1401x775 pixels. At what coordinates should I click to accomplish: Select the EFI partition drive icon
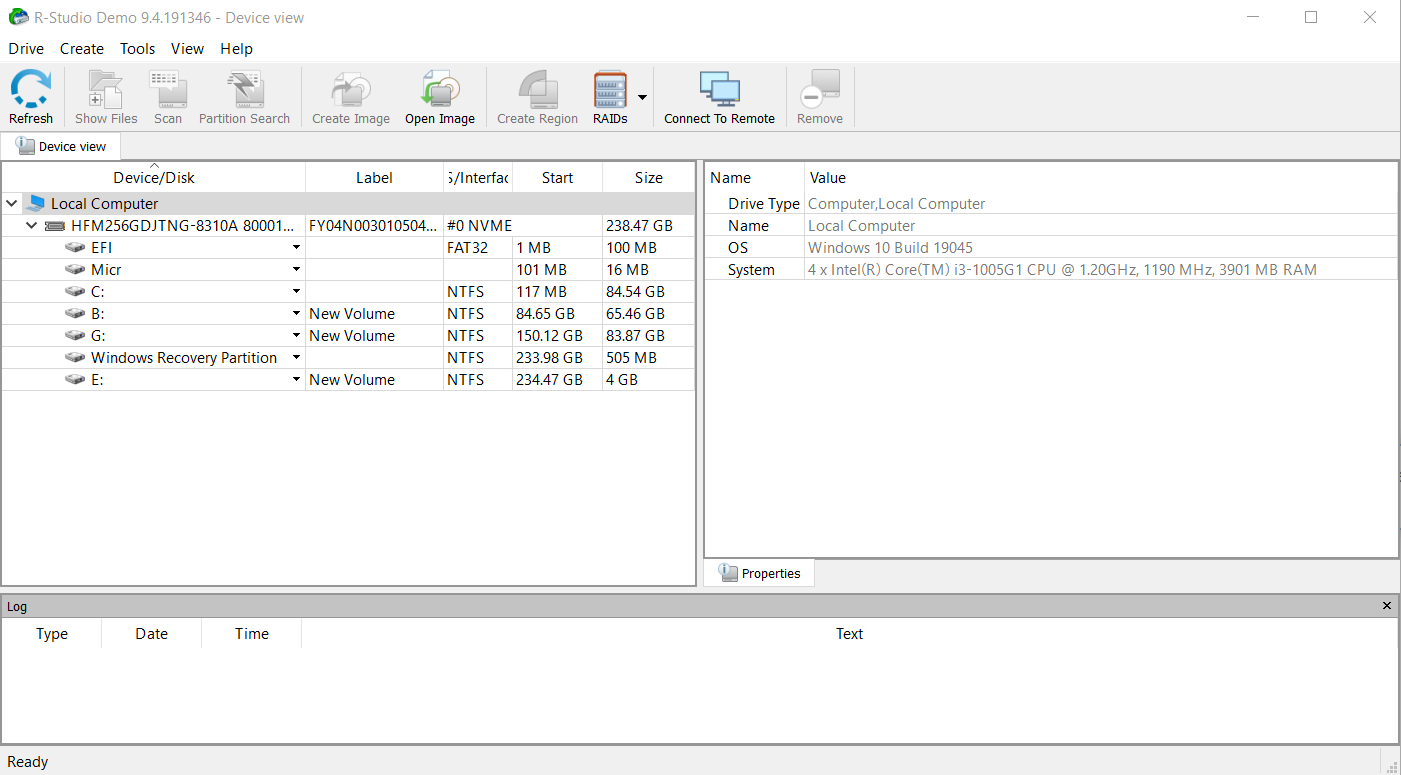75,247
